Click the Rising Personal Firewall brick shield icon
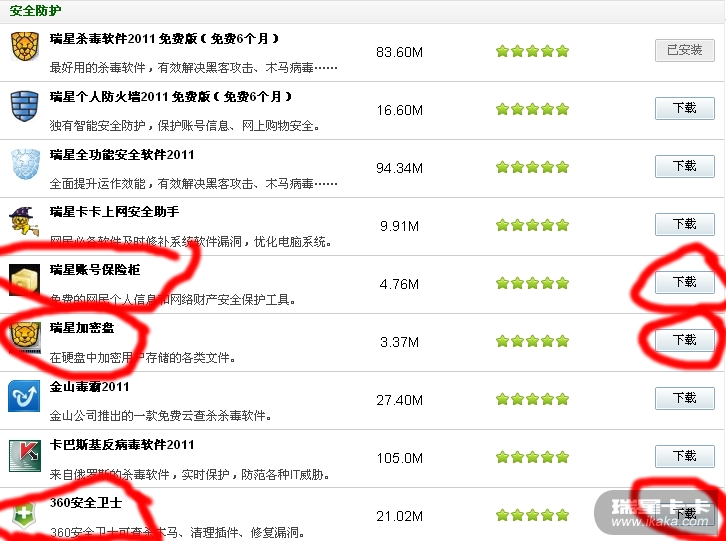This screenshot has height=541, width=726. pyautogui.click(x=25, y=106)
